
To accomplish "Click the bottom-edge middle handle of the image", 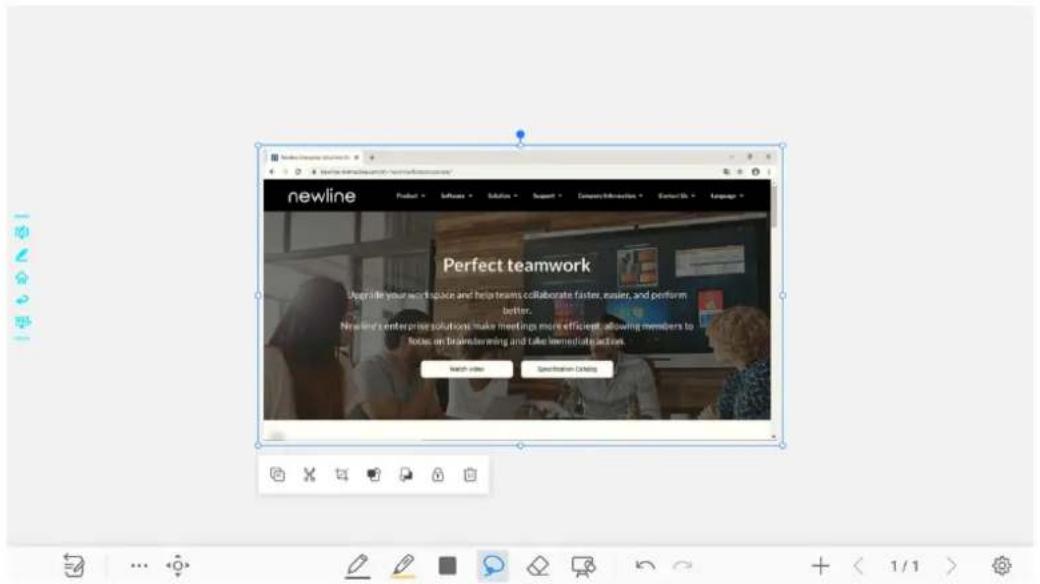I will coord(521,445).
